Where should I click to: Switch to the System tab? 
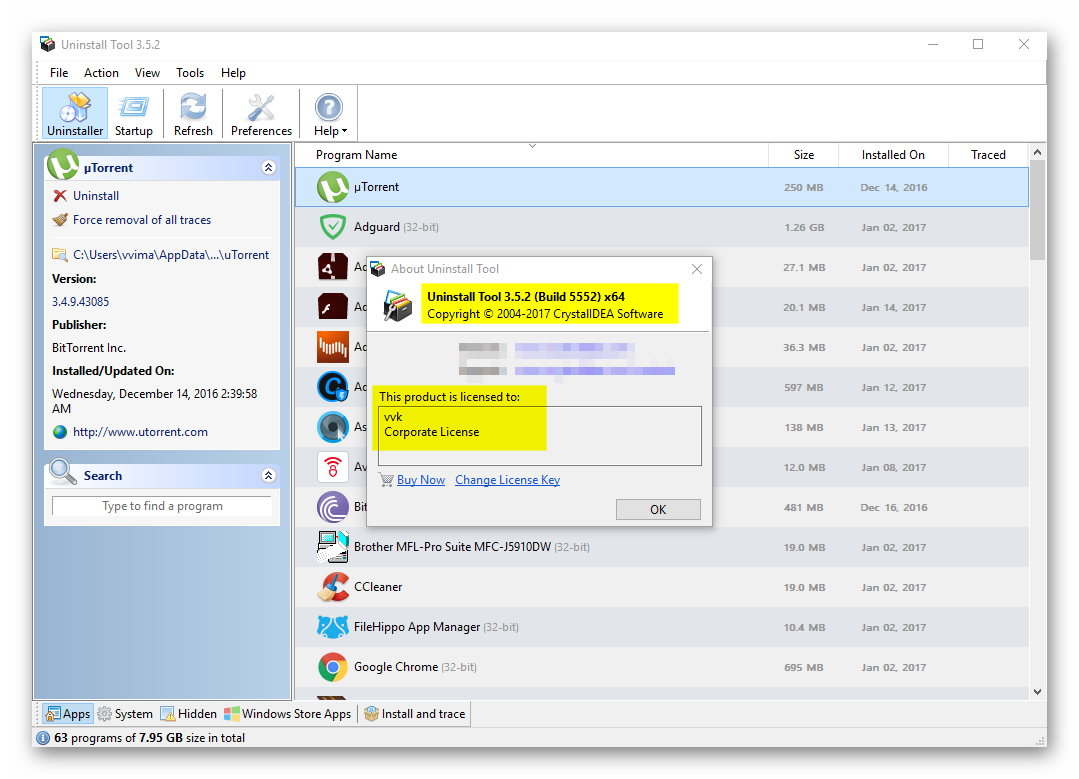[125, 714]
